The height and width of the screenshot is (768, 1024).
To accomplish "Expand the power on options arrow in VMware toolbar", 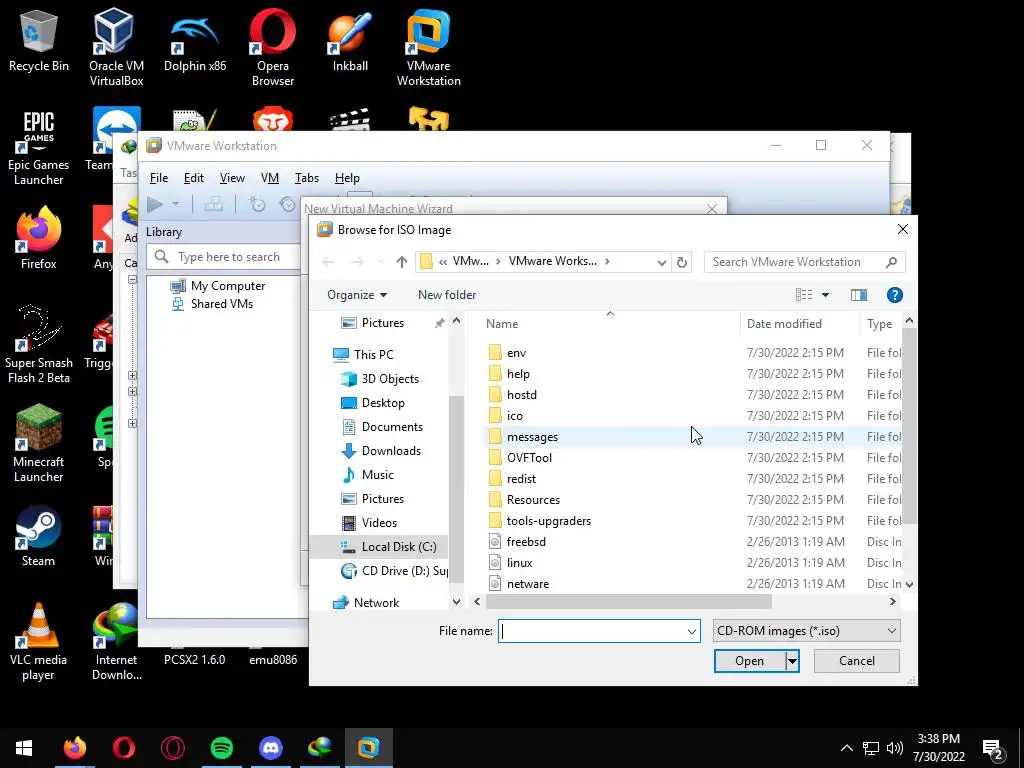I will click(176, 204).
